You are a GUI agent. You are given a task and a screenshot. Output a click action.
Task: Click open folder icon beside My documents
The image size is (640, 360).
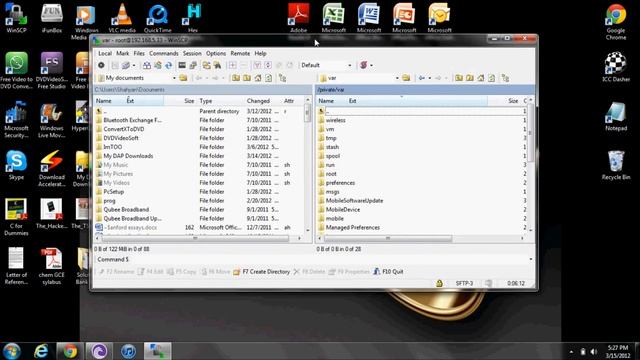click(x=183, y=78)
